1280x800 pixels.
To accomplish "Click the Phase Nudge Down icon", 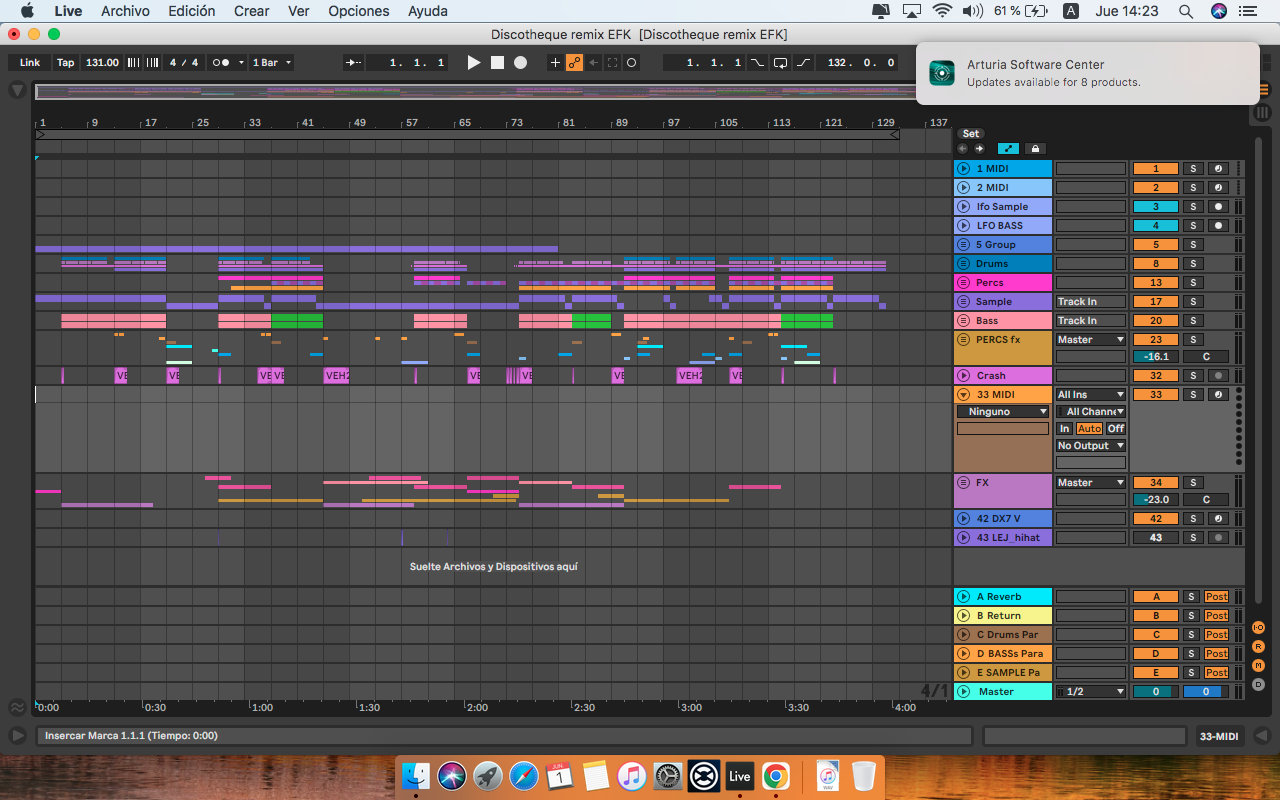I will point(132,62).
